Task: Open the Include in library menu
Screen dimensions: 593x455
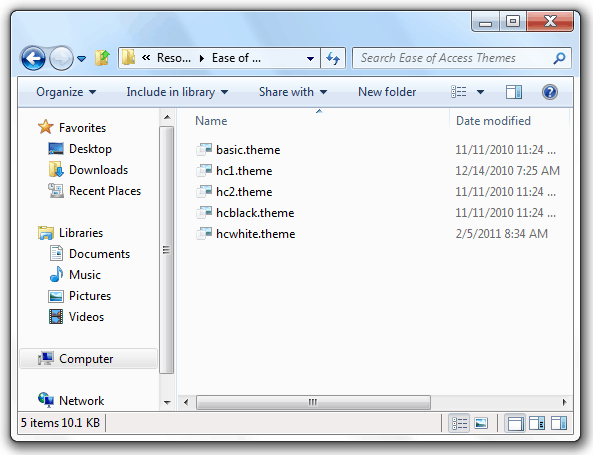Action: pyautogui.click(x=177, y=92)
